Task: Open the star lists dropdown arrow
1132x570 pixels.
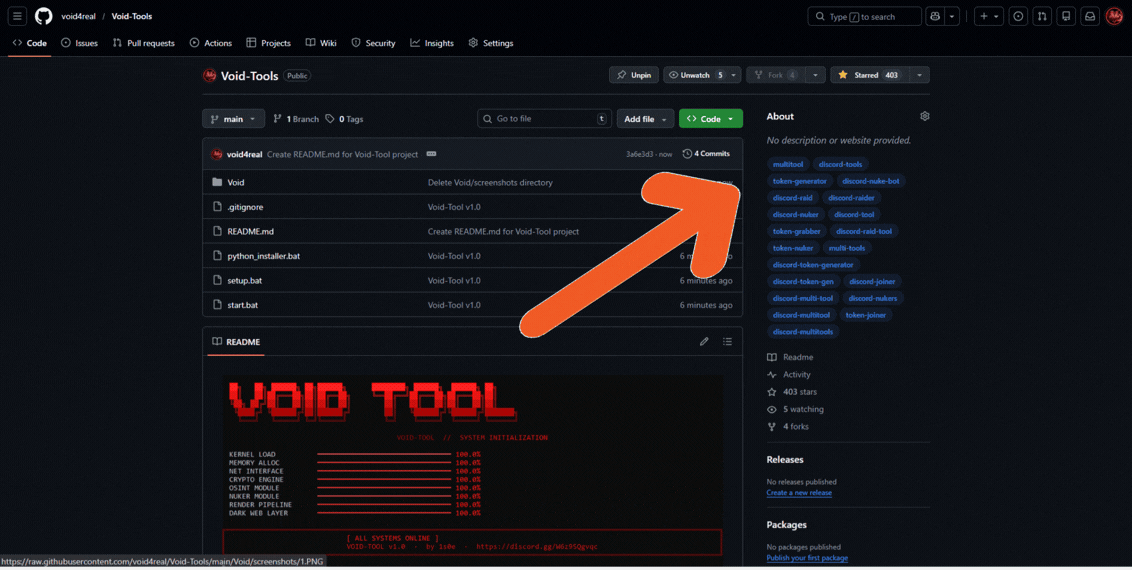Action: [x=920, y=75]
